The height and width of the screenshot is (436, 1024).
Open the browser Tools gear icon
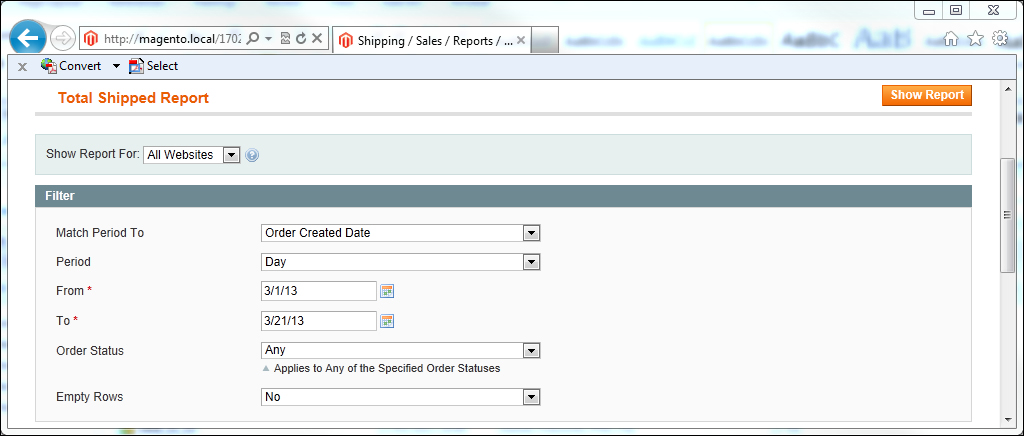[999, 39]
